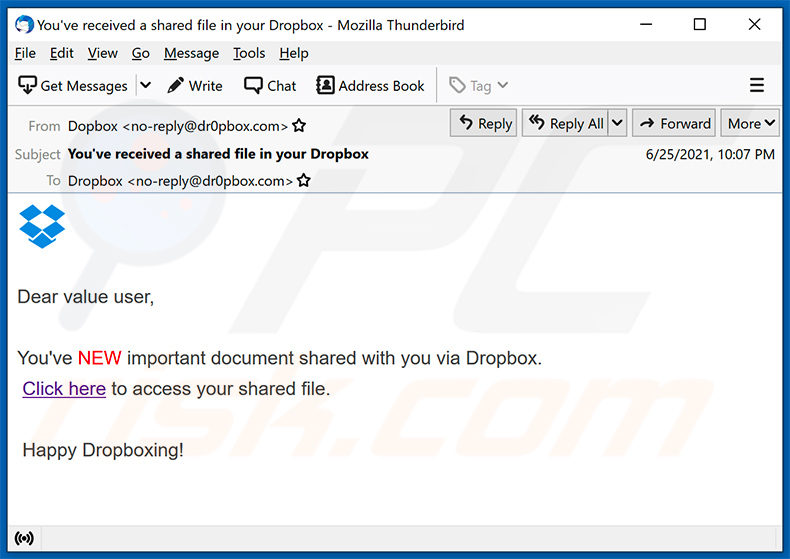Click the Thunderbird icon in title bar
This screenshot has width=790, height=559.
click(24, 24)
